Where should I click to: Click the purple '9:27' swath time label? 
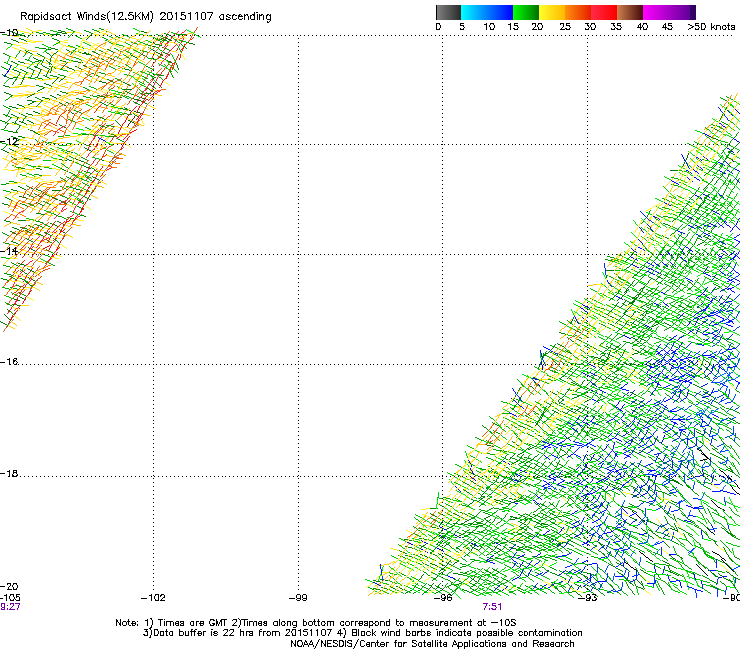click(10, 607)
